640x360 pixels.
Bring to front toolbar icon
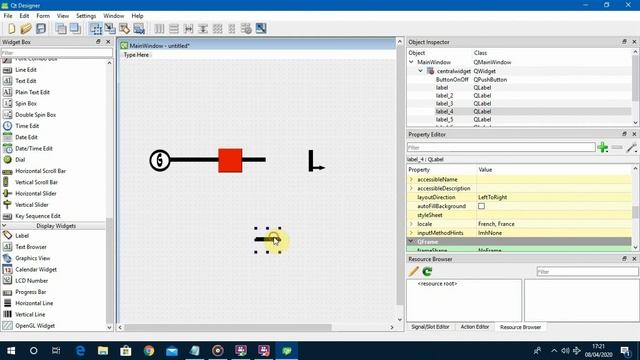(x=75, y=29)
